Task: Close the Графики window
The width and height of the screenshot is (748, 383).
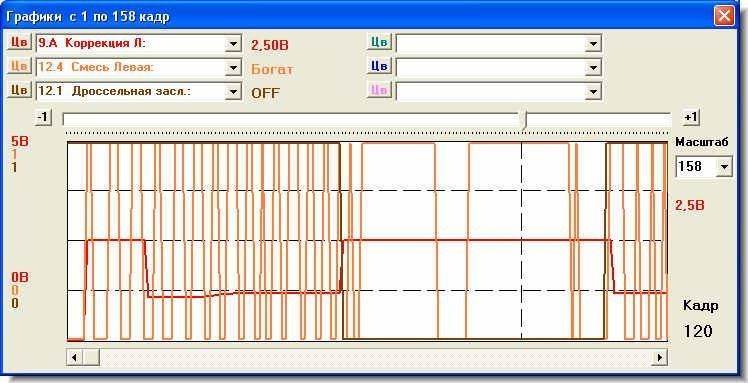Action: [x=724, y=17]
